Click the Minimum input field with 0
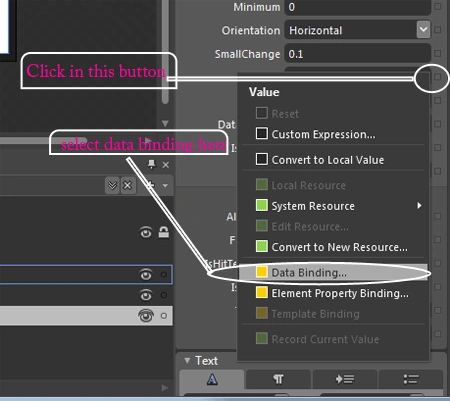This screenshot has width=450, height=401. 357,7
